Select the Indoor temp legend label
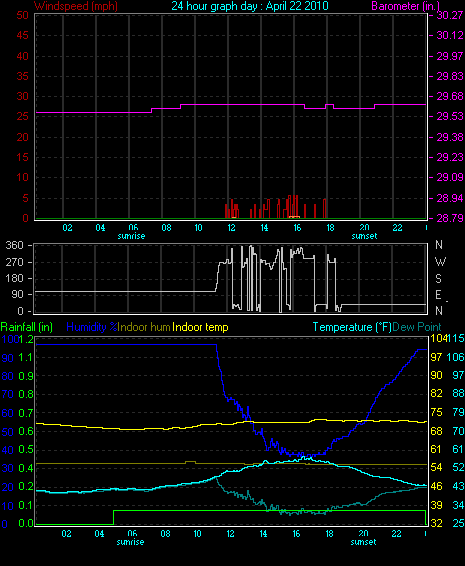Viewport: 465px width, 566px height. click(x=200, y=327)
